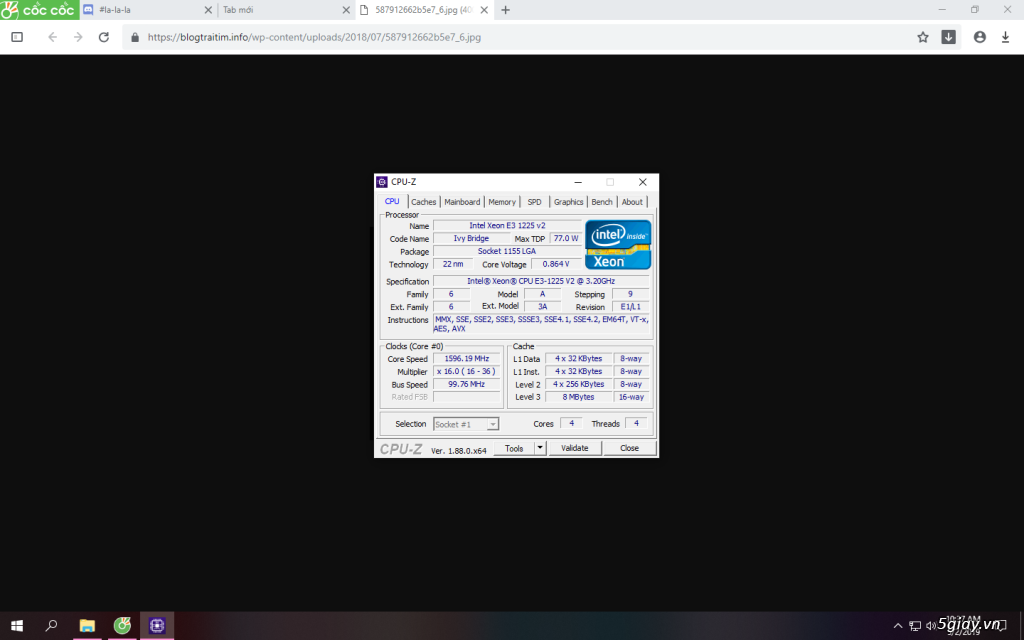This screenshot has height=640, width=1024.
Task: Click the Ivy Bridge code name value
Action: tap(472, 238)
